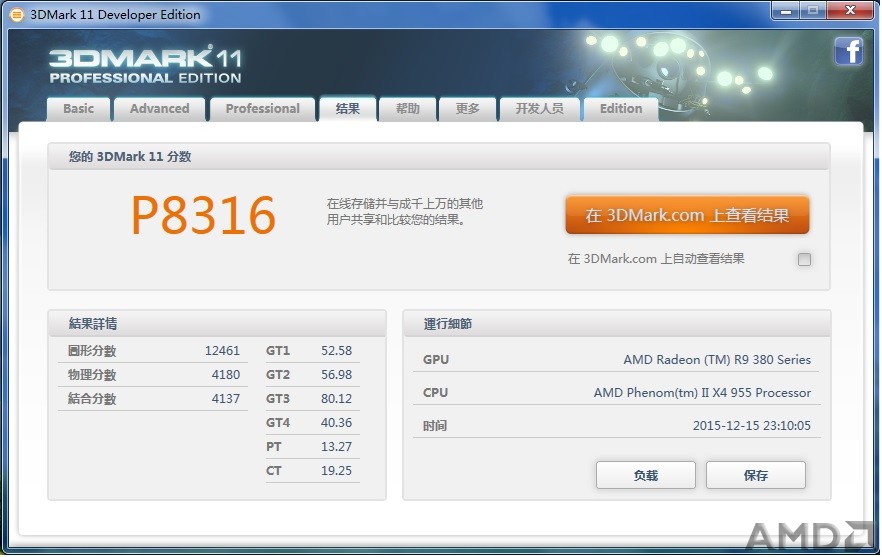
Task: Click the 結合分數 label
Action: pos(92,399)
